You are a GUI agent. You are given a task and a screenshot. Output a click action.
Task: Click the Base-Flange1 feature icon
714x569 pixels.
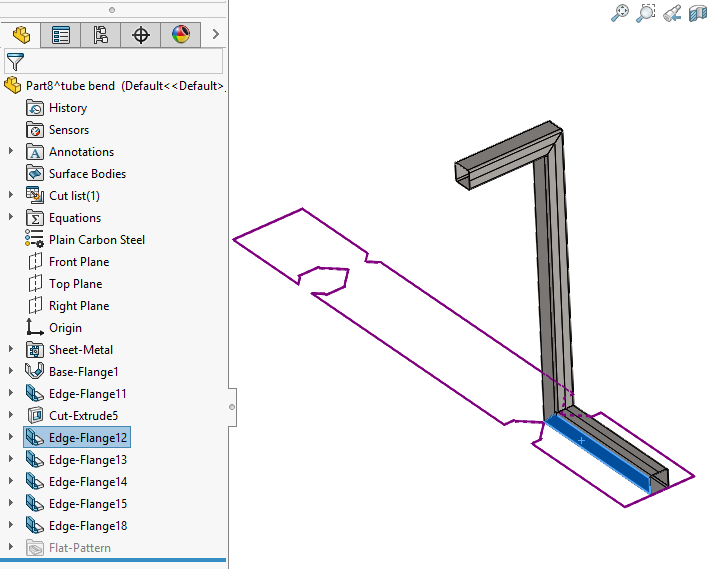[35, 371]
